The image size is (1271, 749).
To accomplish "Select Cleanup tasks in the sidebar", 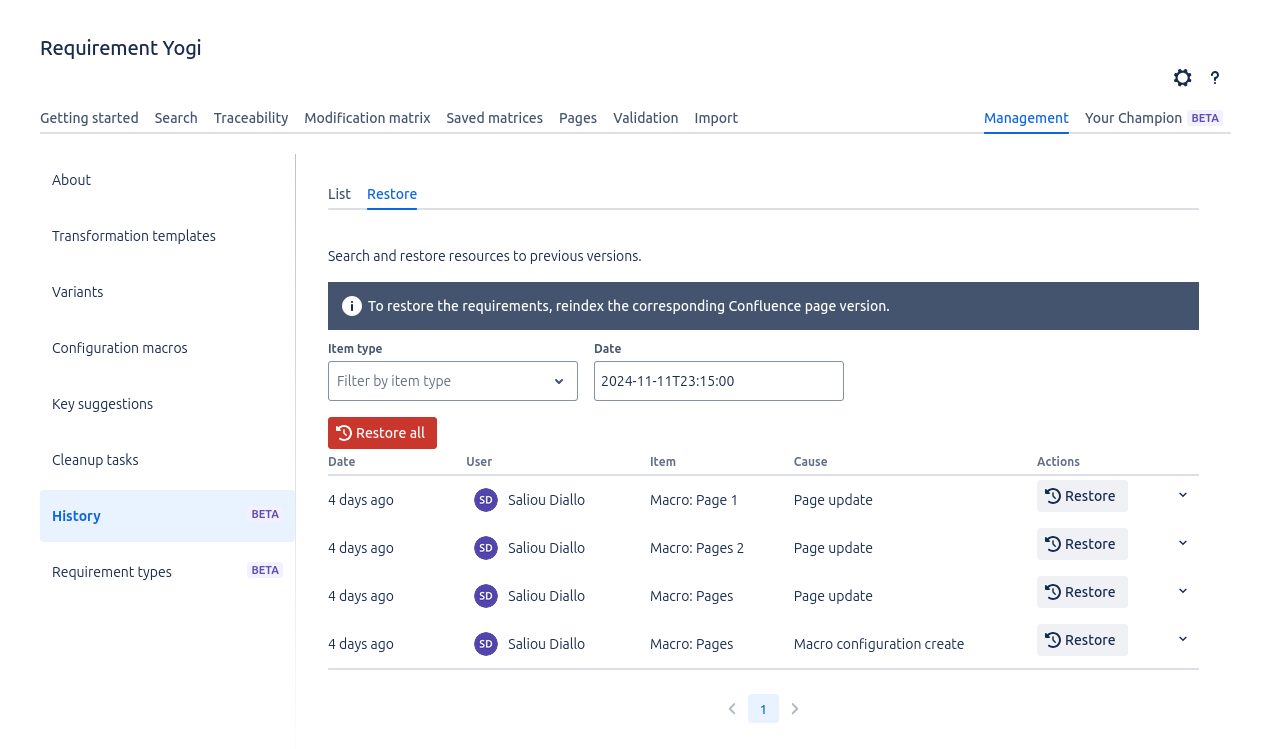I will (95, 460).
